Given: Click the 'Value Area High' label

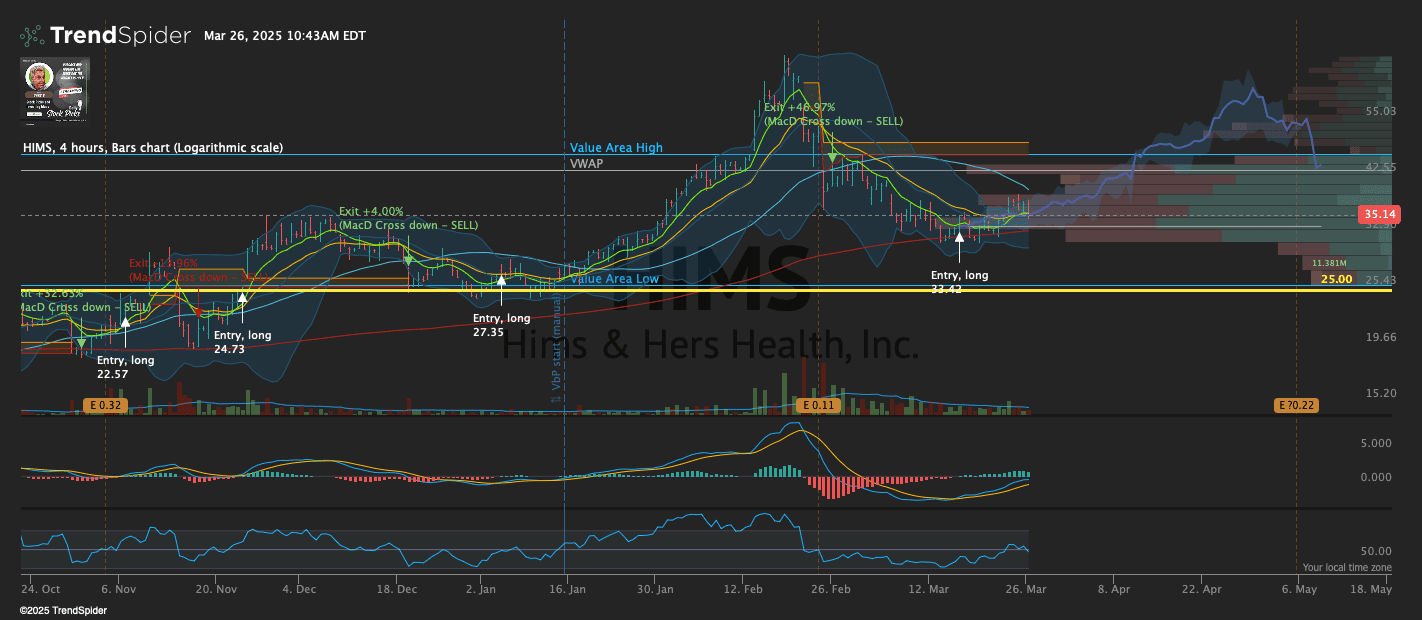Looking at the screenshot, I should coord(616,148).
